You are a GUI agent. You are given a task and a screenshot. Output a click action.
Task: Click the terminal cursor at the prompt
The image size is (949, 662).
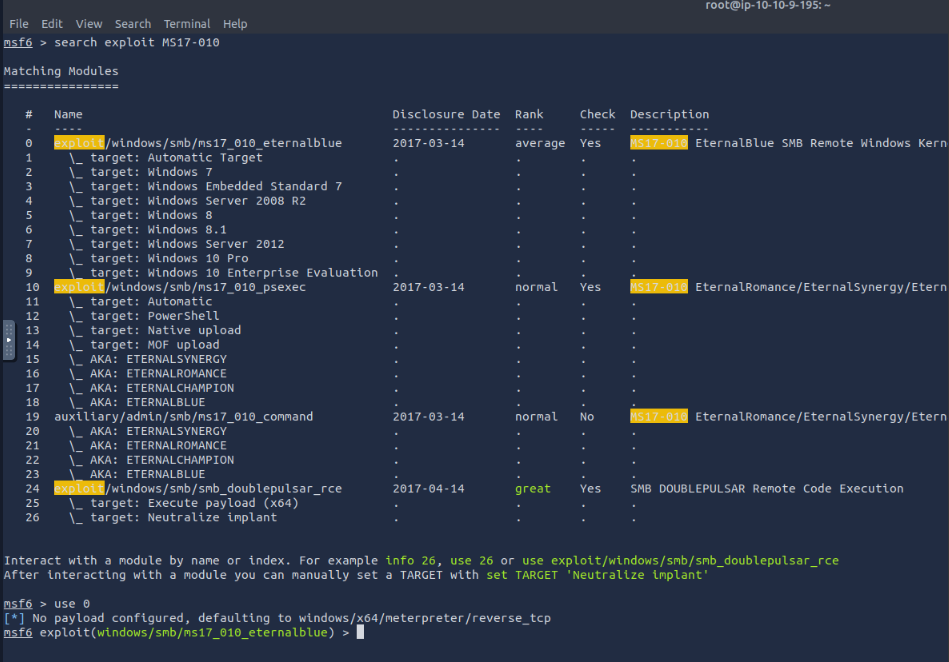[360, 633]
